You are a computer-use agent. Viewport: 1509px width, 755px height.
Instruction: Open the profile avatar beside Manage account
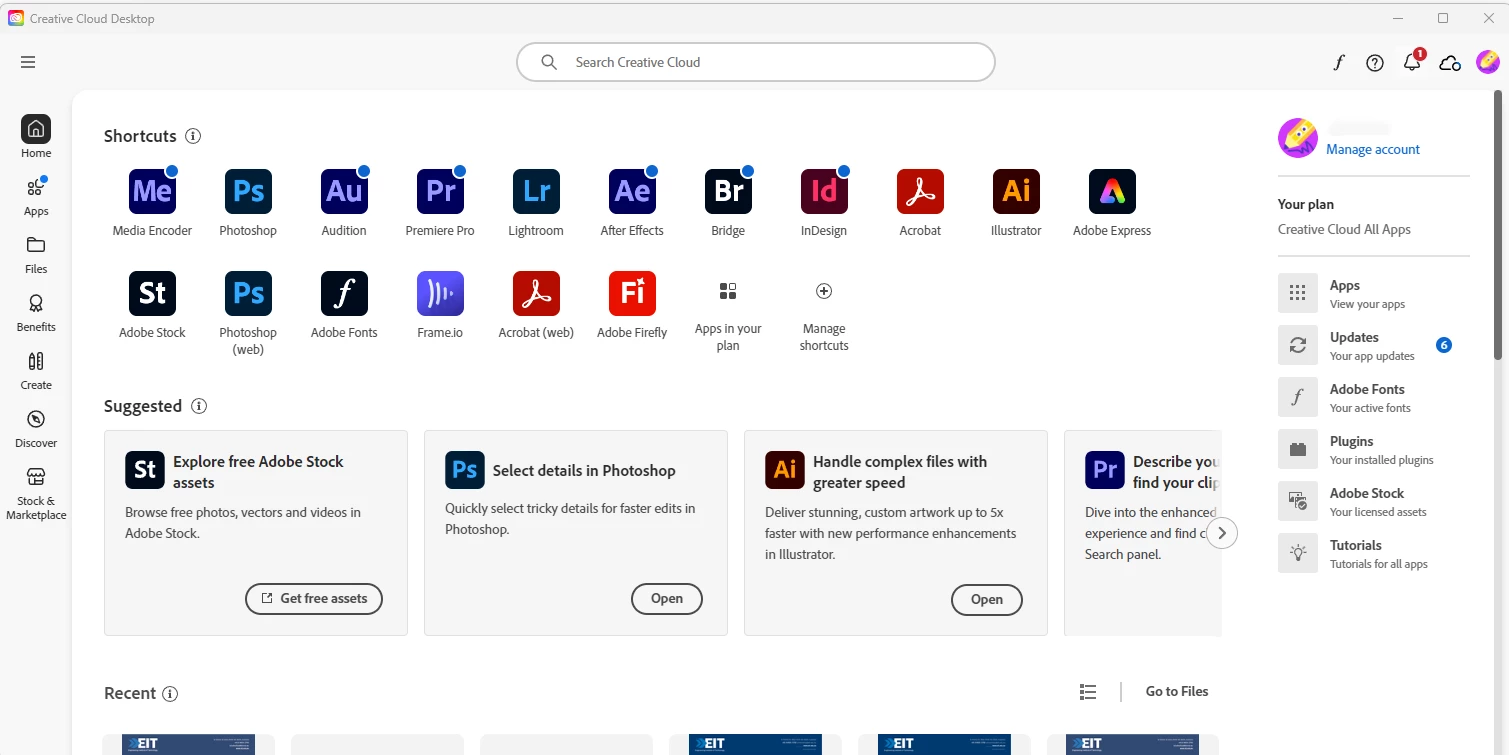point(1298,138)
